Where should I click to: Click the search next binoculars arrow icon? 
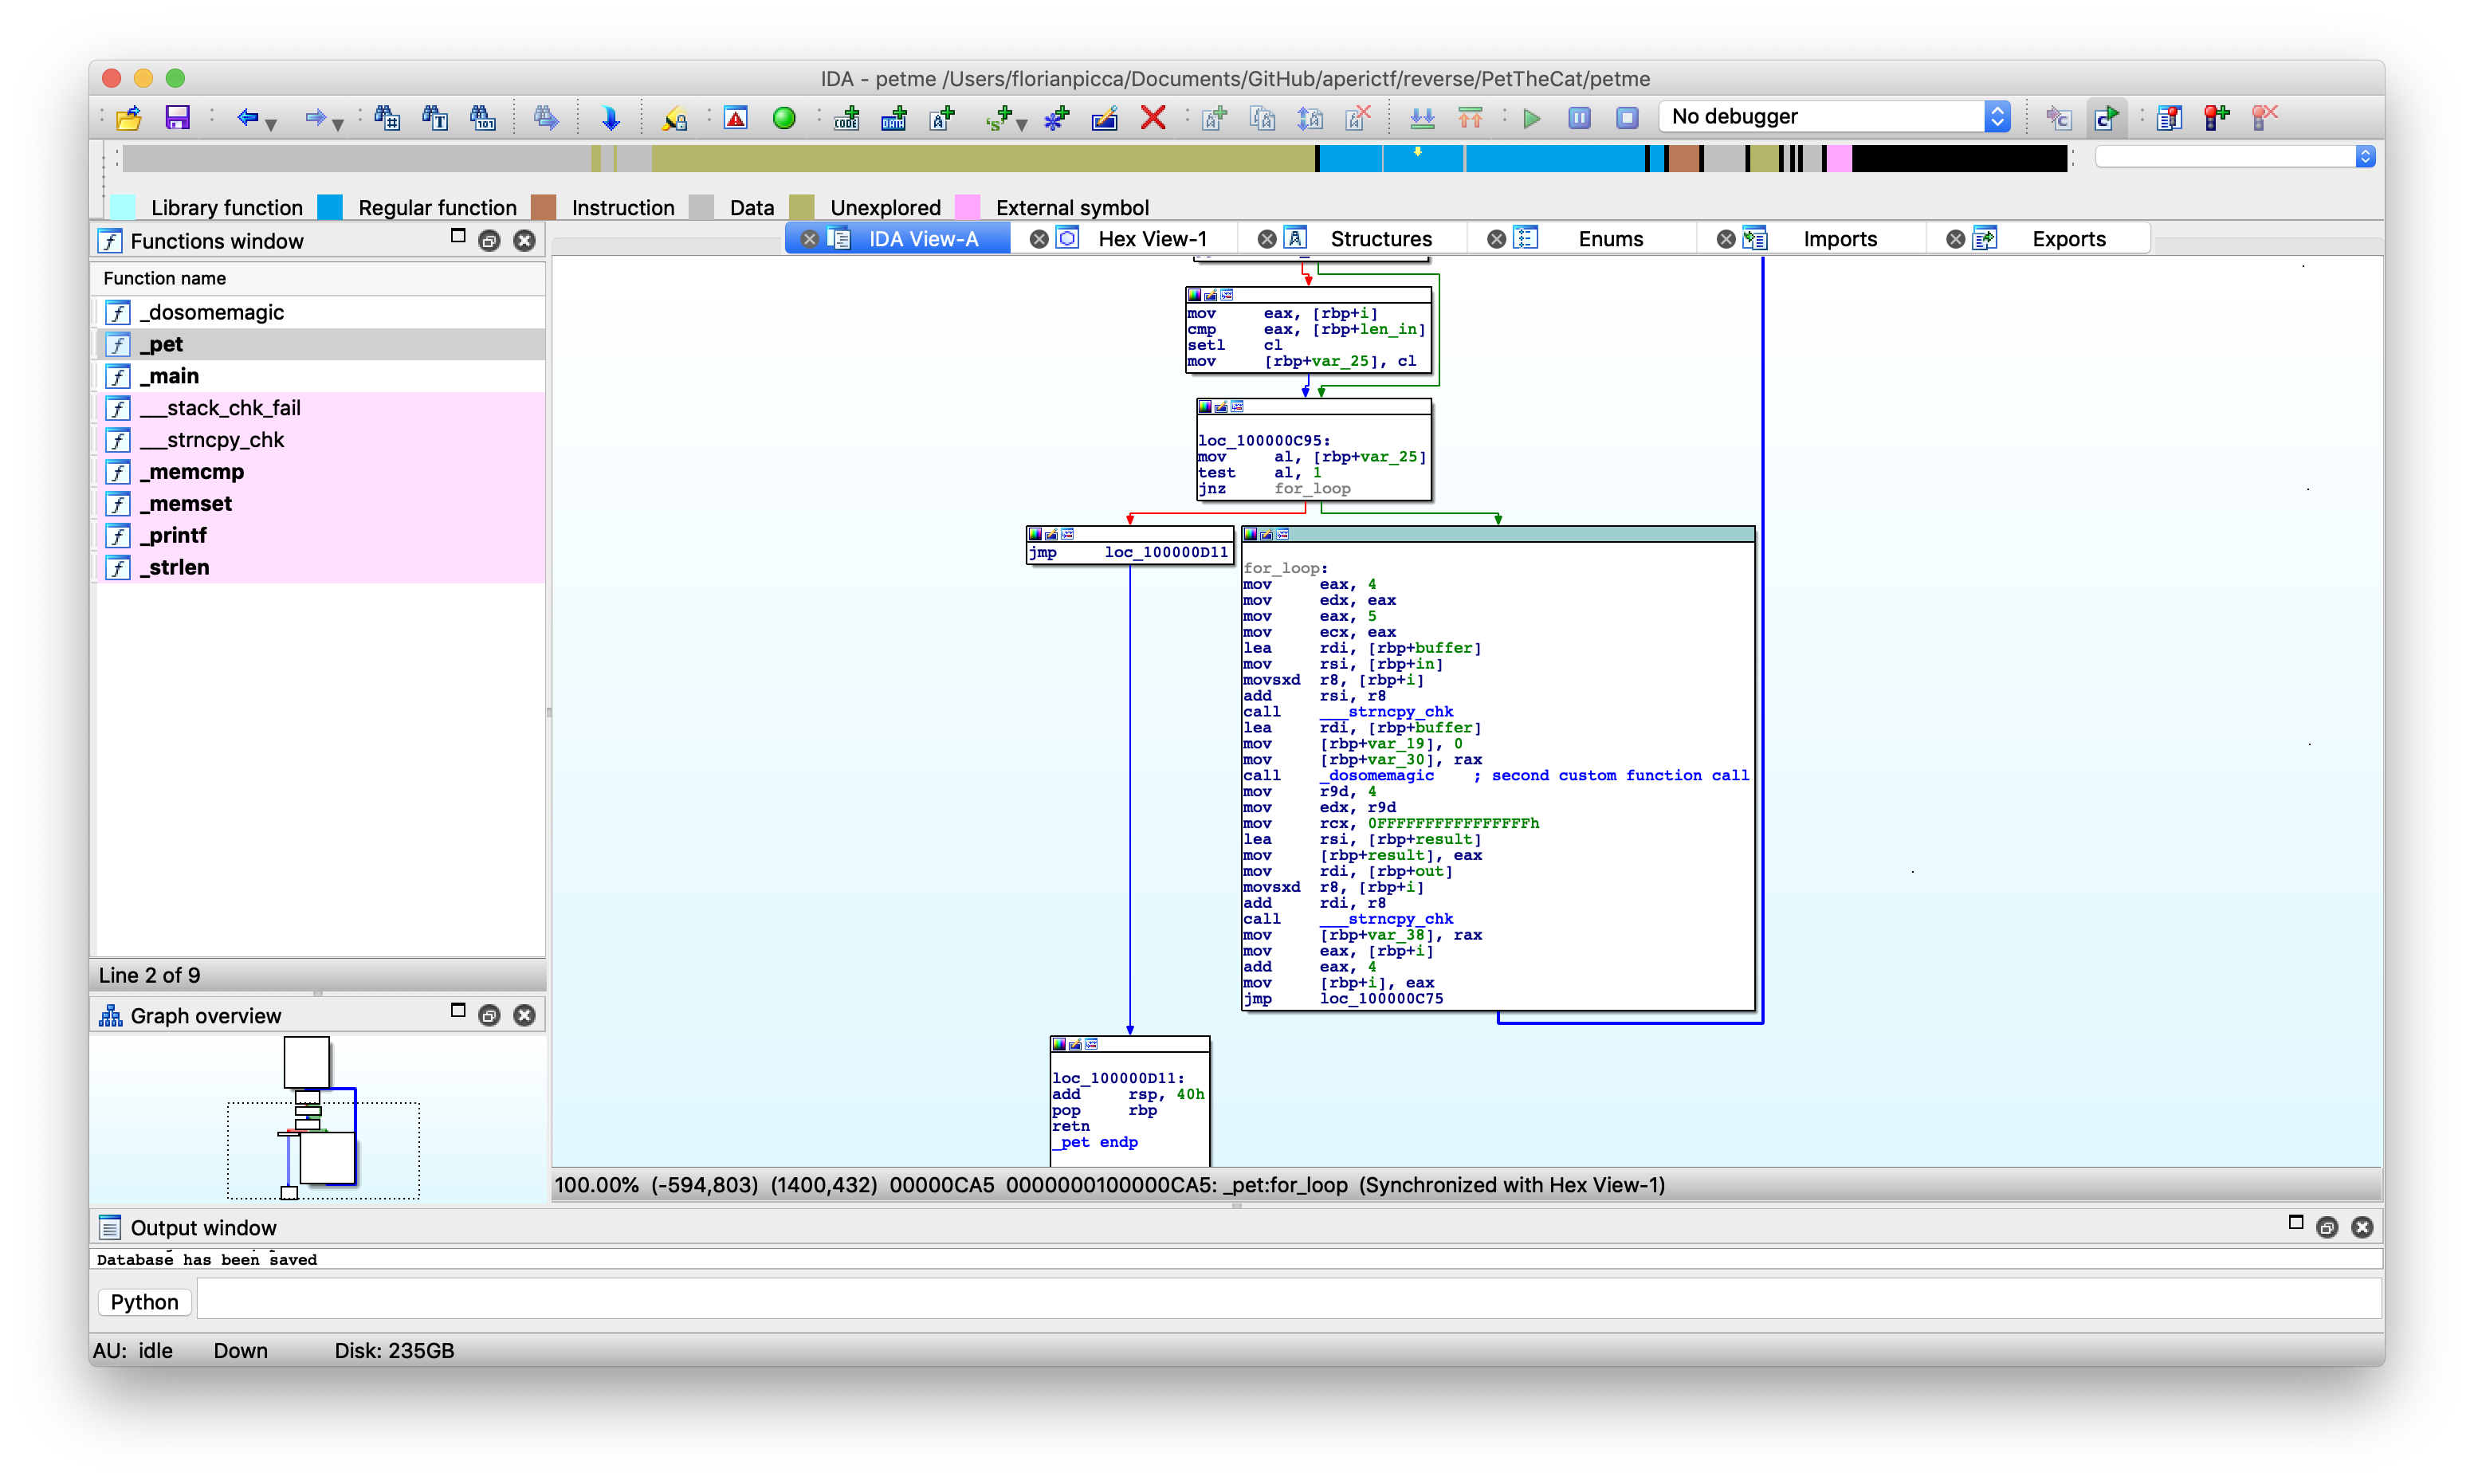point(545,118)
